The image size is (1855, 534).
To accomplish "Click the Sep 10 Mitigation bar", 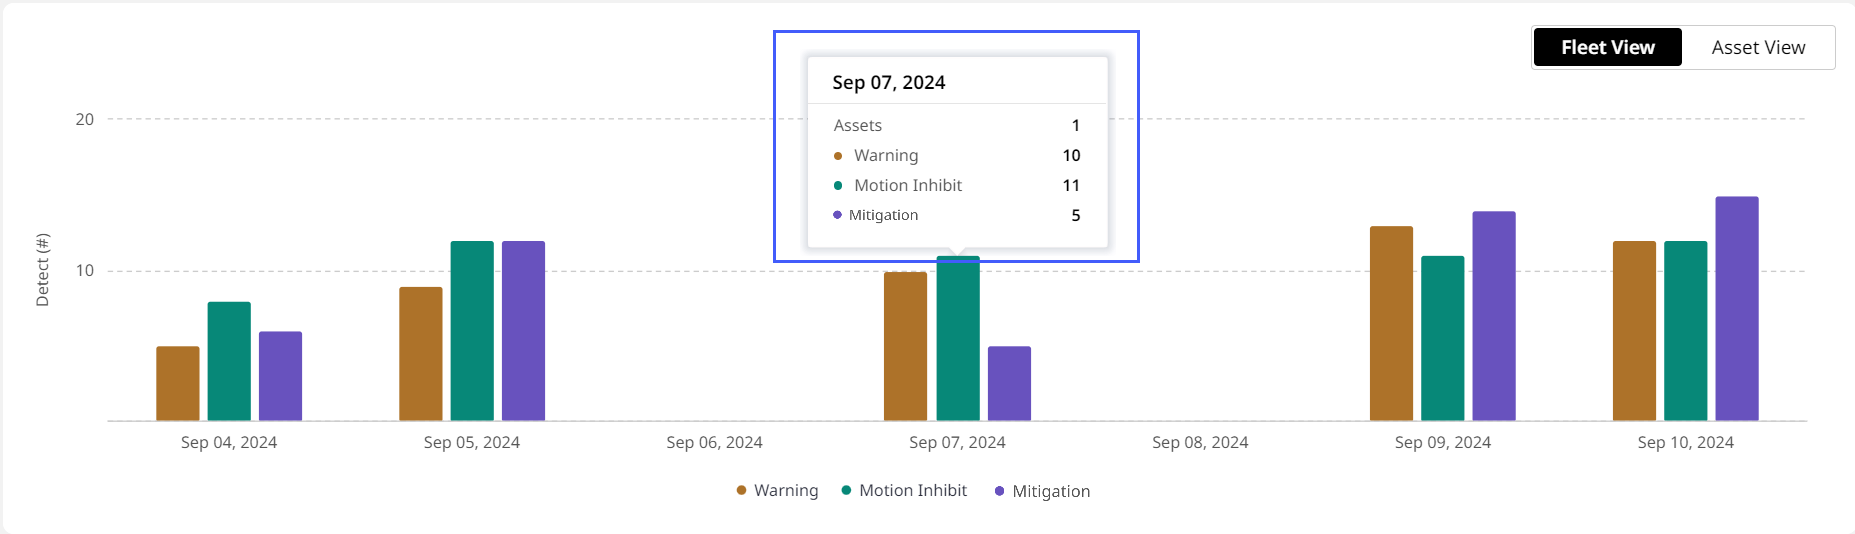I will click(1737, 308).
